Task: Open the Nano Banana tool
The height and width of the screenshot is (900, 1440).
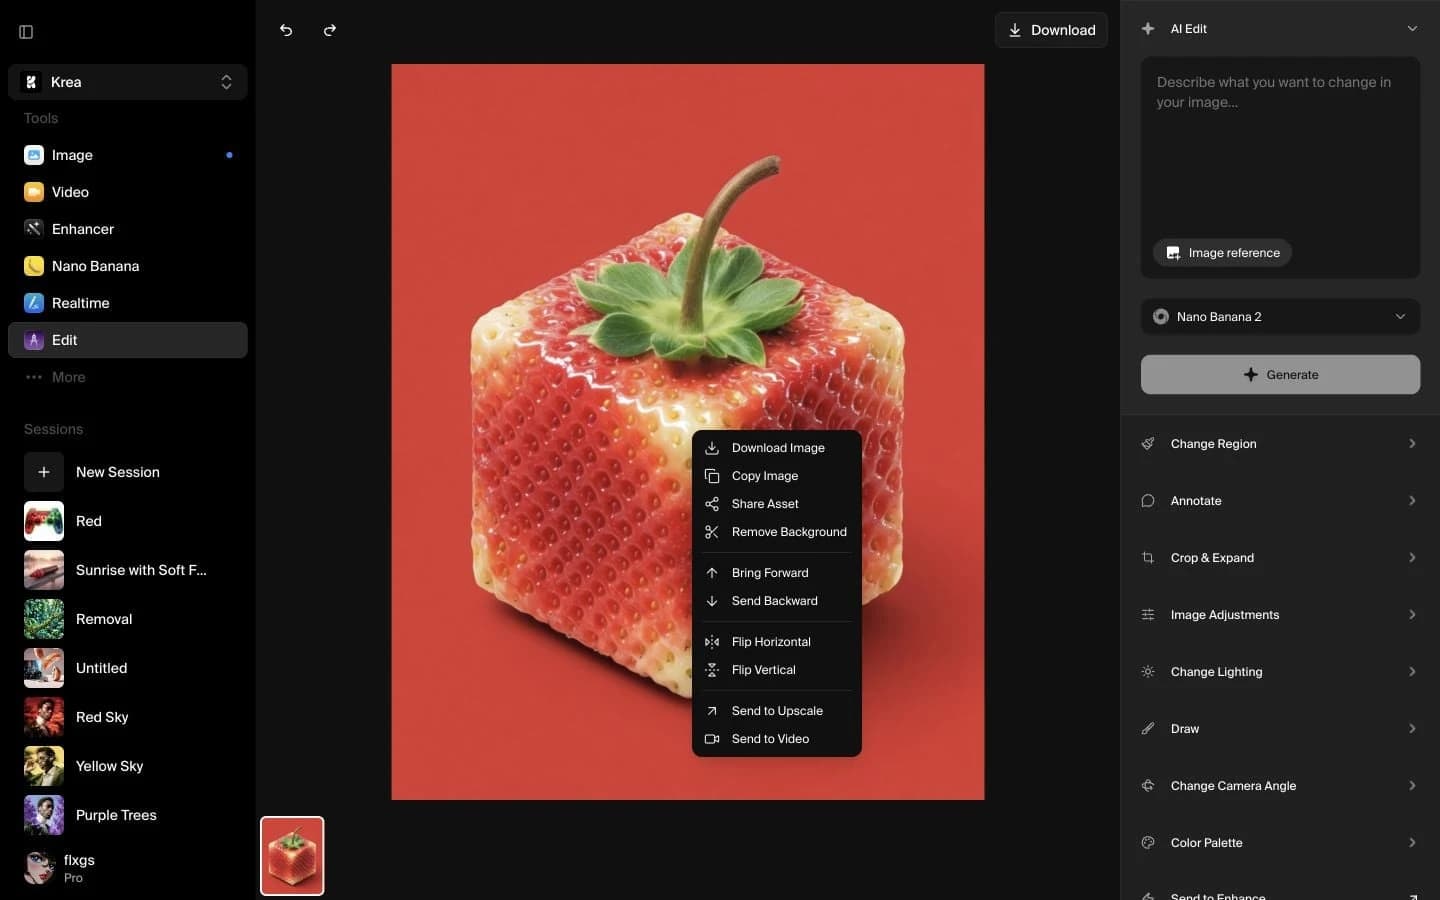Action: coord(128,266)
